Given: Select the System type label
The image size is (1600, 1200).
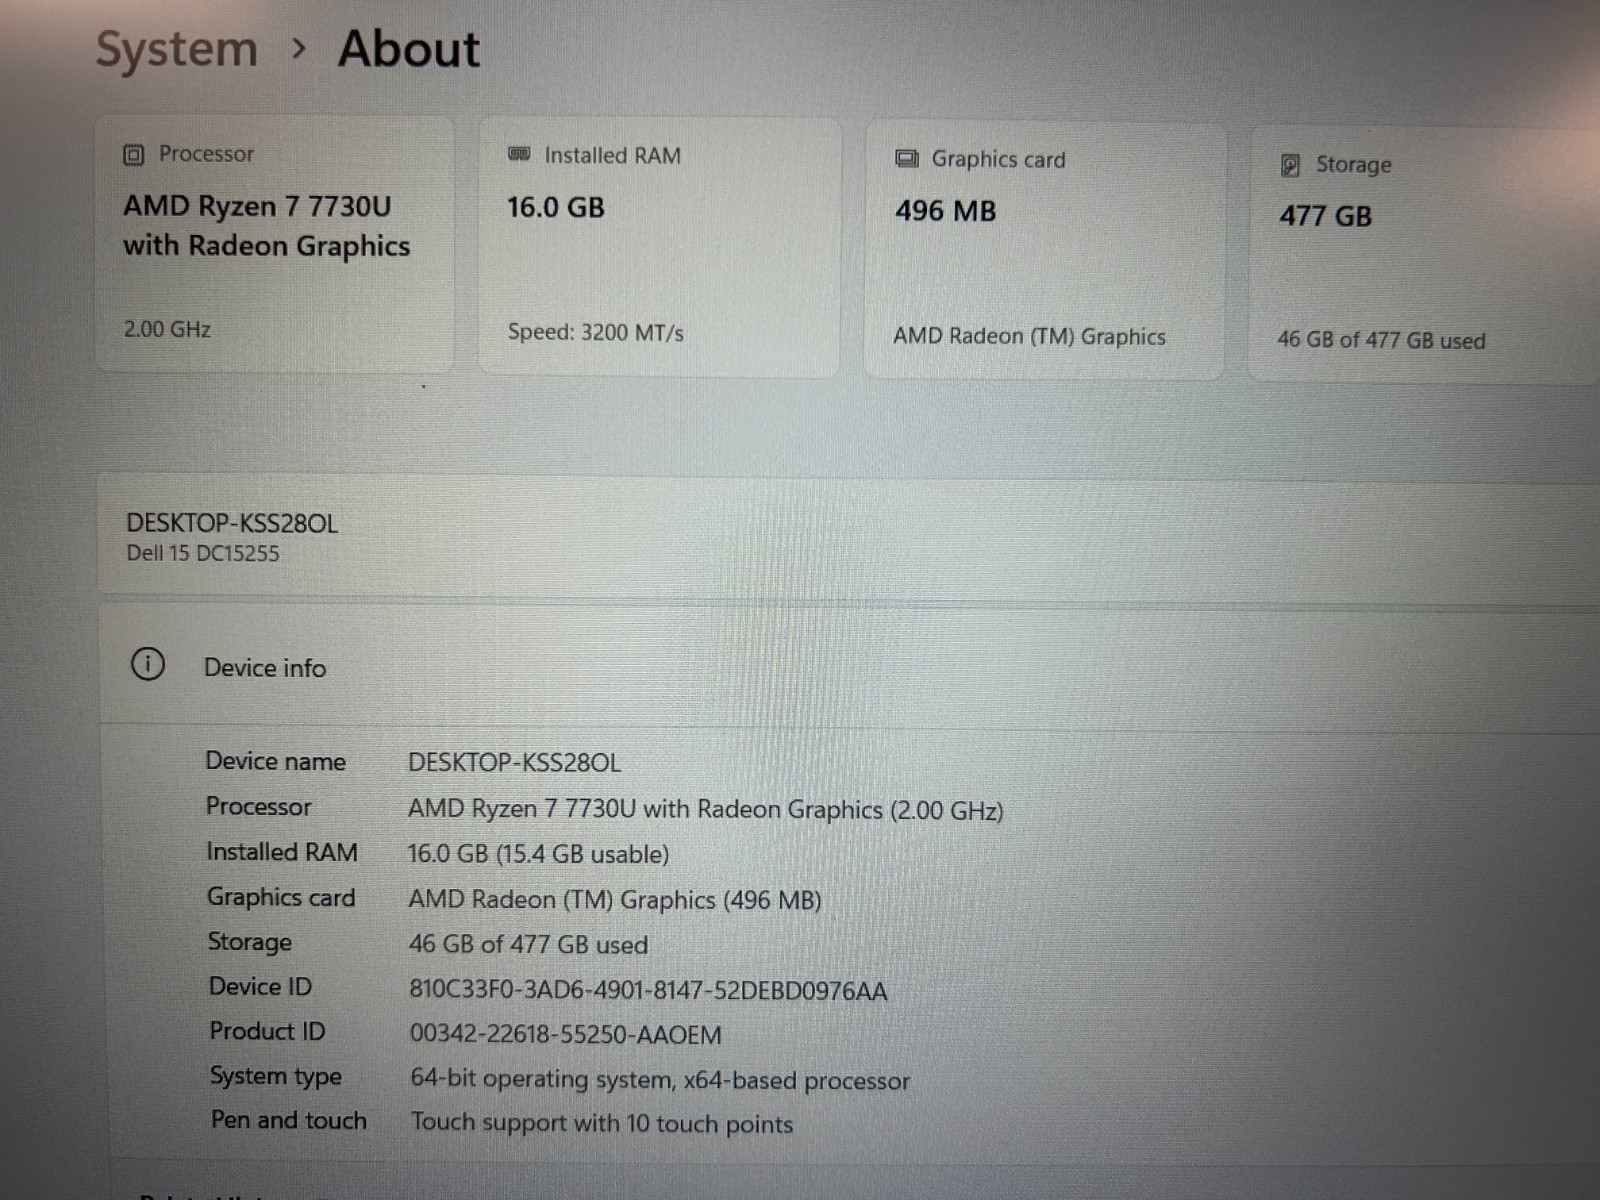Looking at the screenshot, I should click(x=276, y=1076).
